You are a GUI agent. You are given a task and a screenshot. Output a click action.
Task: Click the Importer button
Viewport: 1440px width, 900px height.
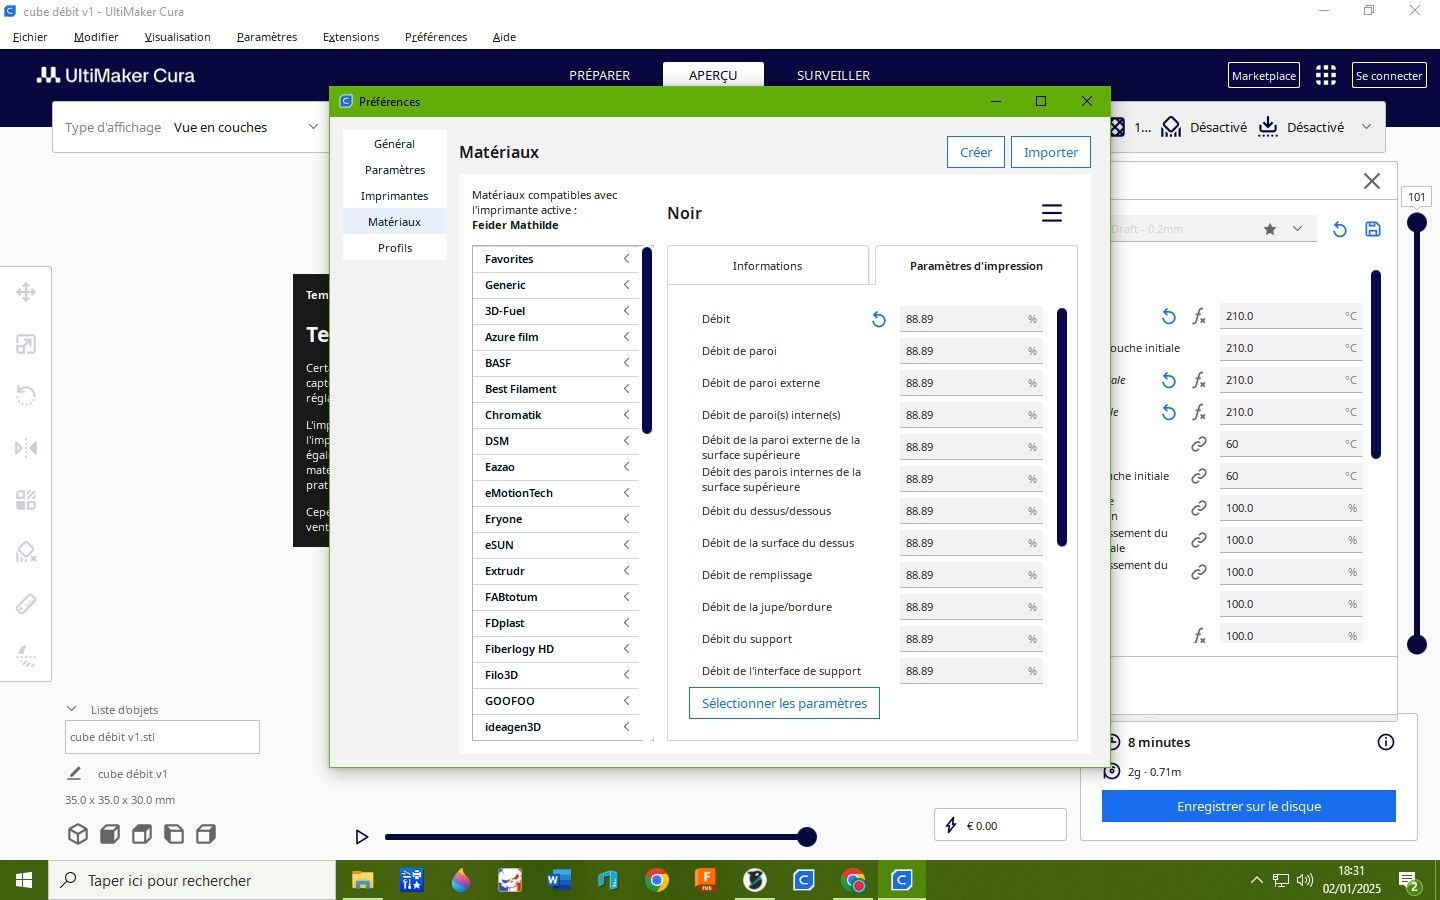(x=1050, y=152)
